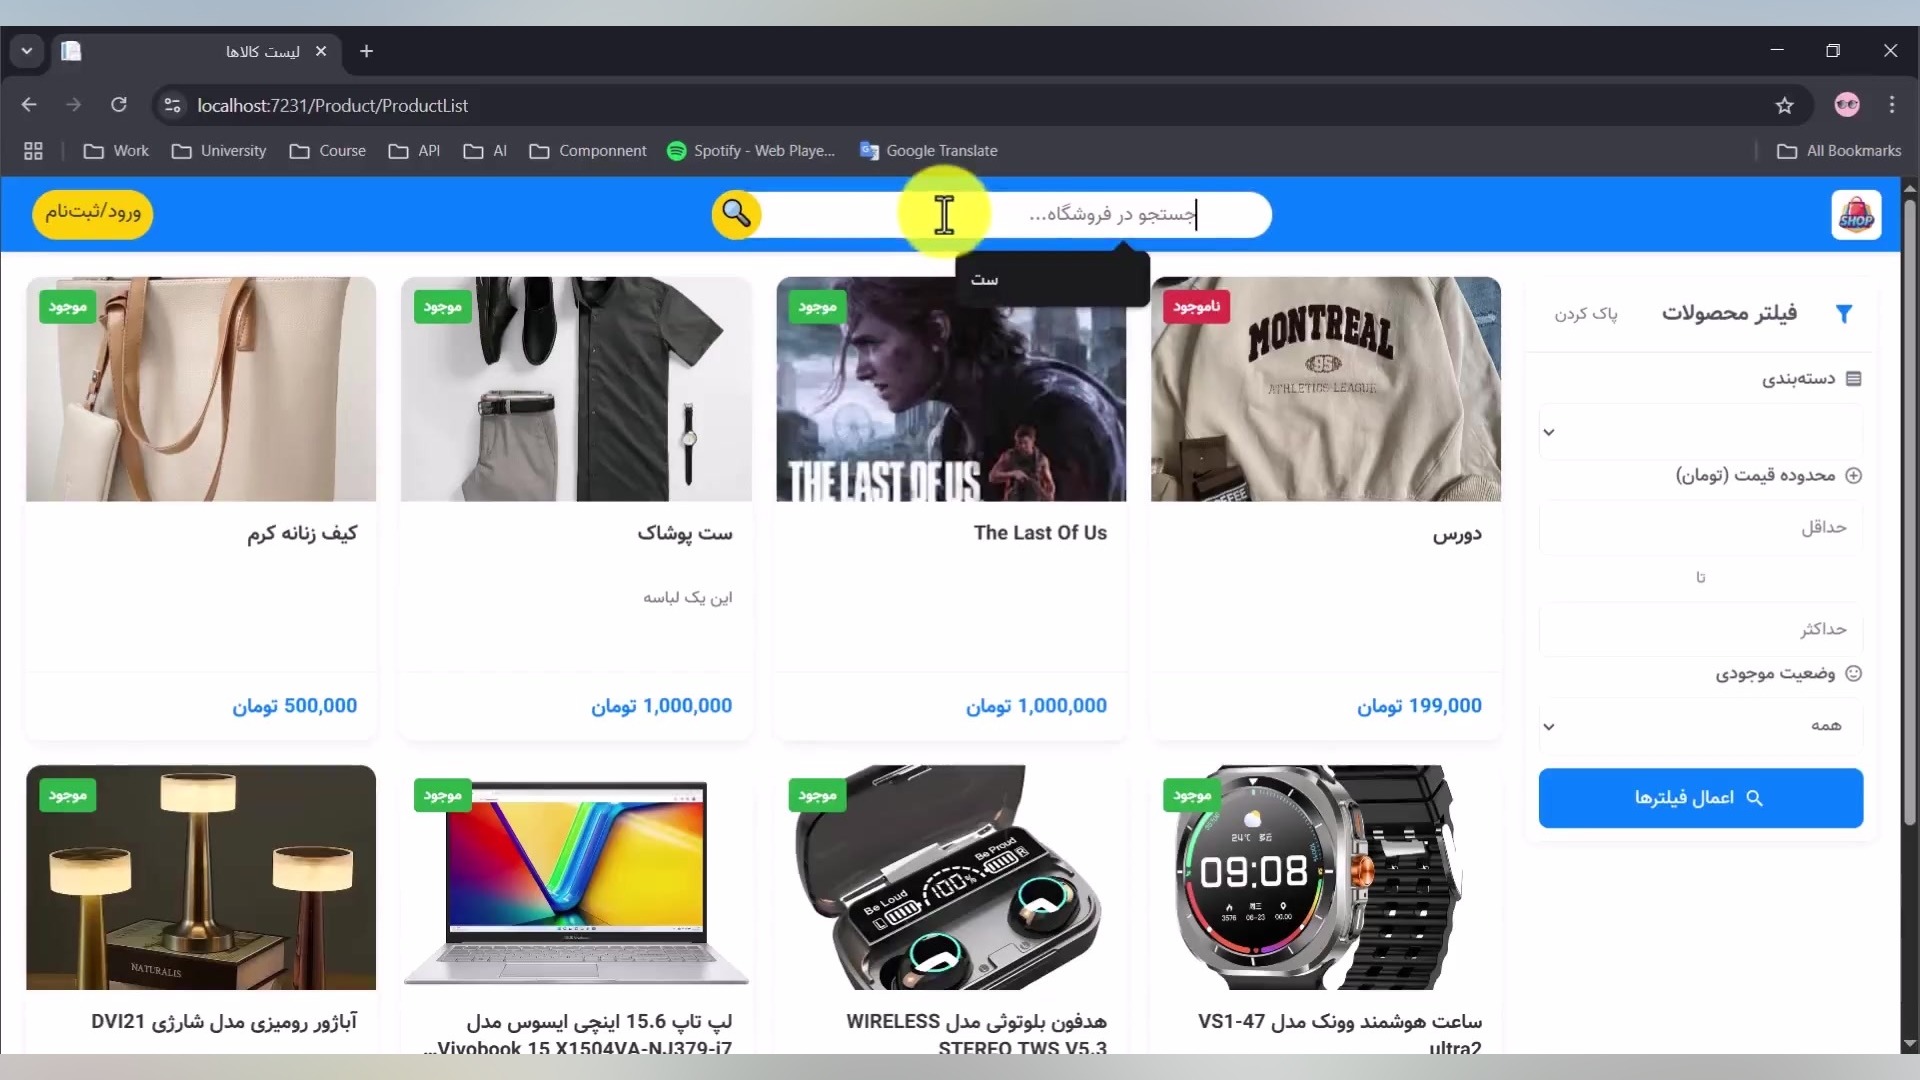This screenshot has width=1920, height=1080.
Task: Apply filters with اعمال فیلترها button
Action: pos(1700,798)
